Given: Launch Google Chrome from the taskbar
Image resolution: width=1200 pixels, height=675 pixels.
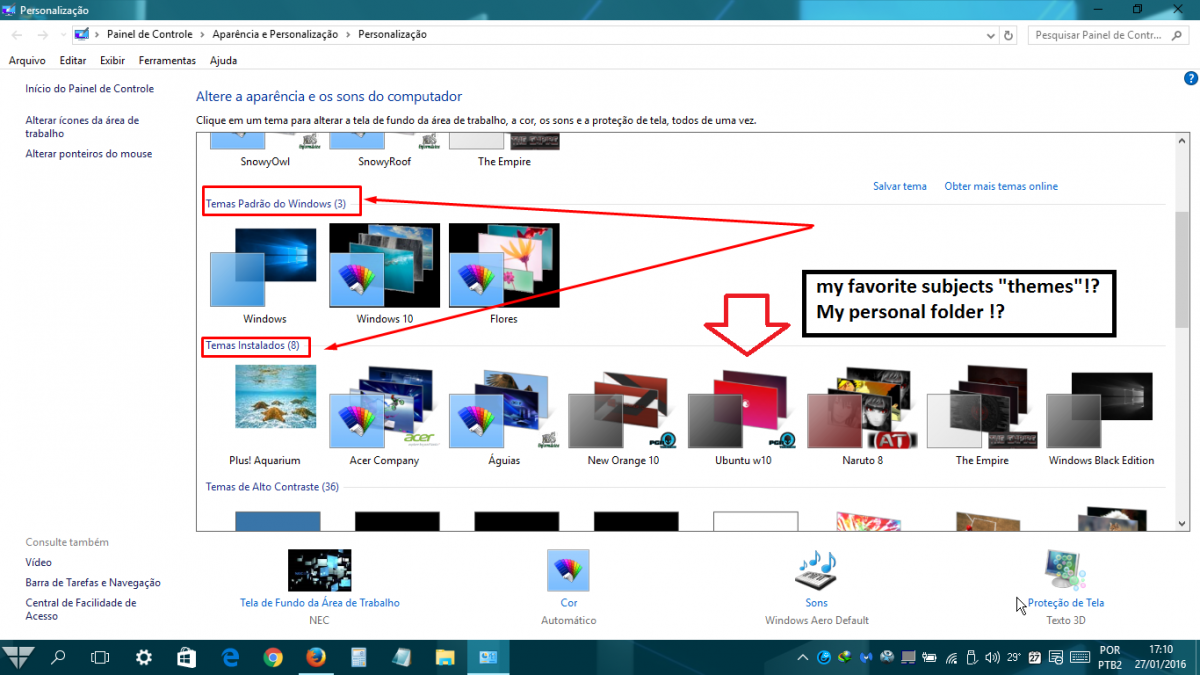Looking at the screenshot, I should pyautogui.click(x=273, y=657).
